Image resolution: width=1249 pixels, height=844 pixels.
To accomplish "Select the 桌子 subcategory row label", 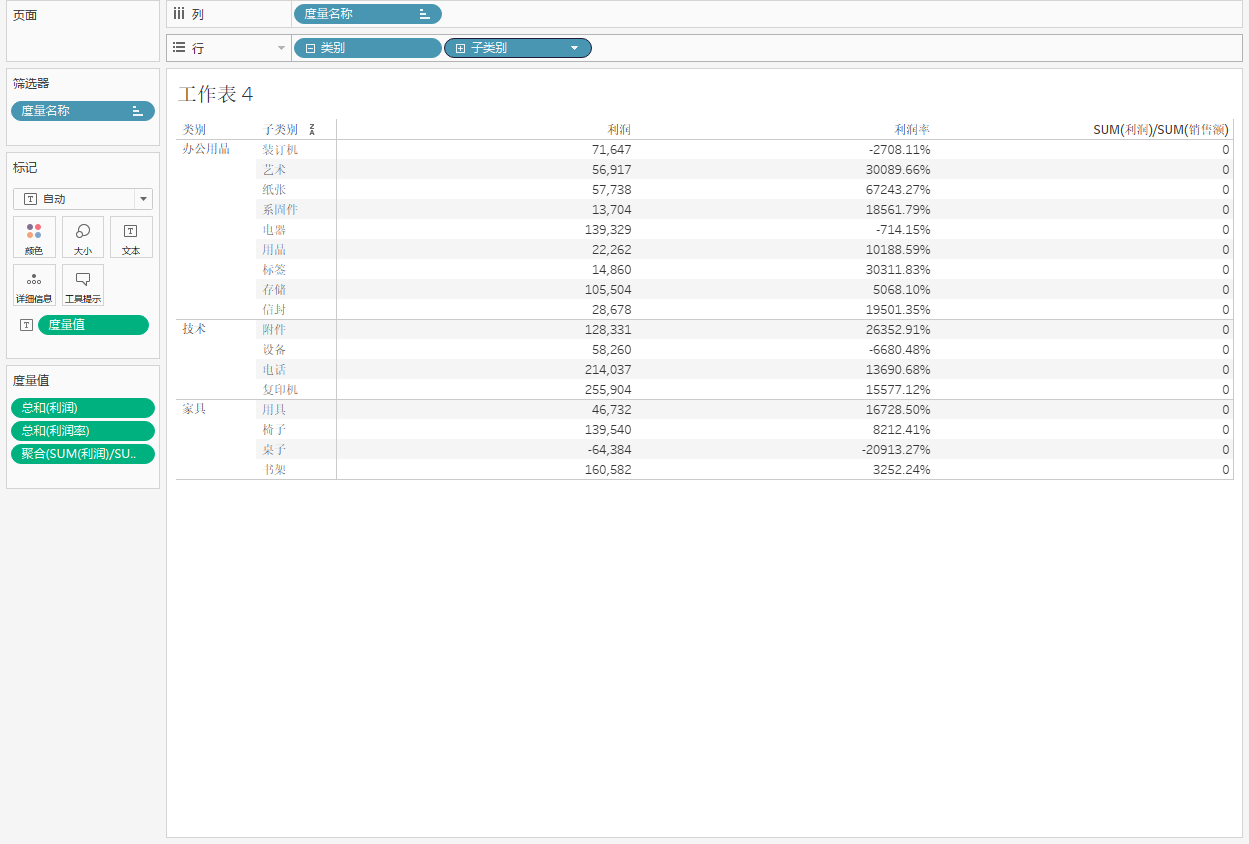I will click(x=274, y=450).
